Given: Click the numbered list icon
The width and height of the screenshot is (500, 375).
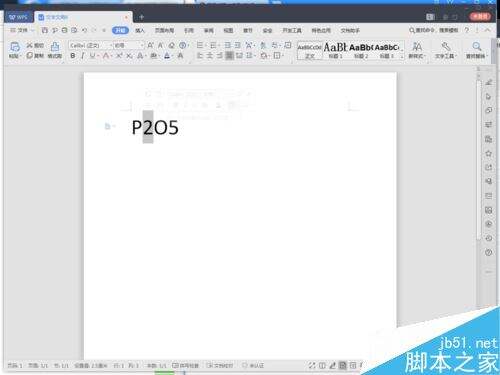Looking at the screenshot, I should tap(214, 45).
